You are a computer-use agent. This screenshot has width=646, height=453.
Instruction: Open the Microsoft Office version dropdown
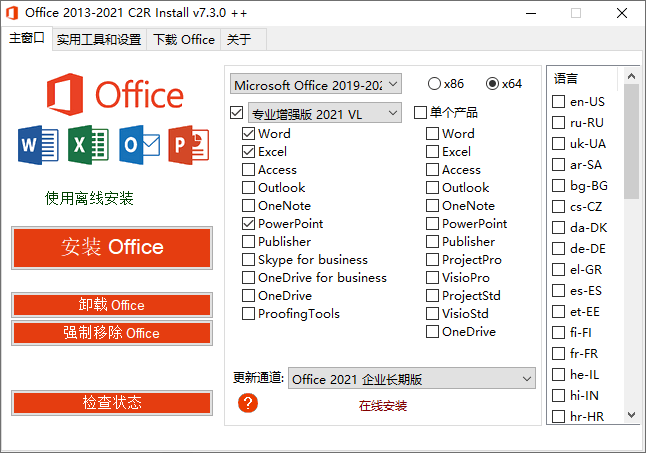315,84
